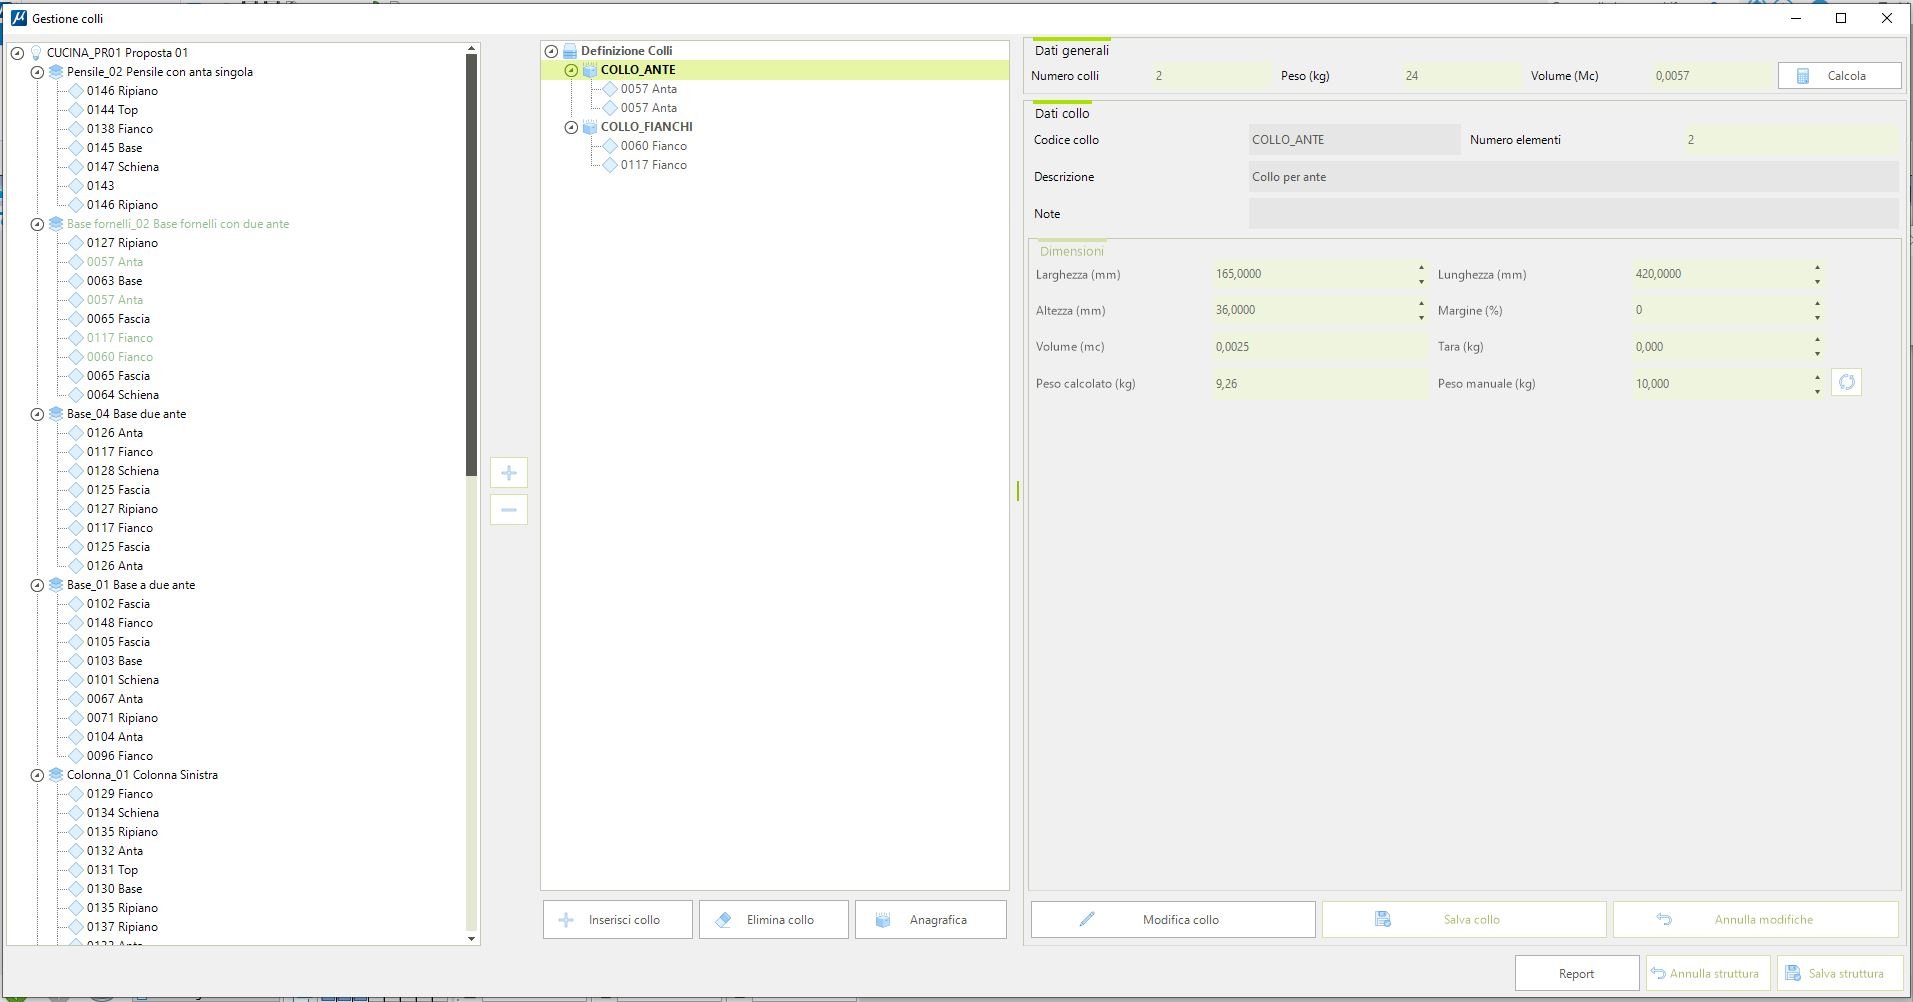1913x1002 pixels.
Task: Open the Report button
Action: (x=1577, y=974)
